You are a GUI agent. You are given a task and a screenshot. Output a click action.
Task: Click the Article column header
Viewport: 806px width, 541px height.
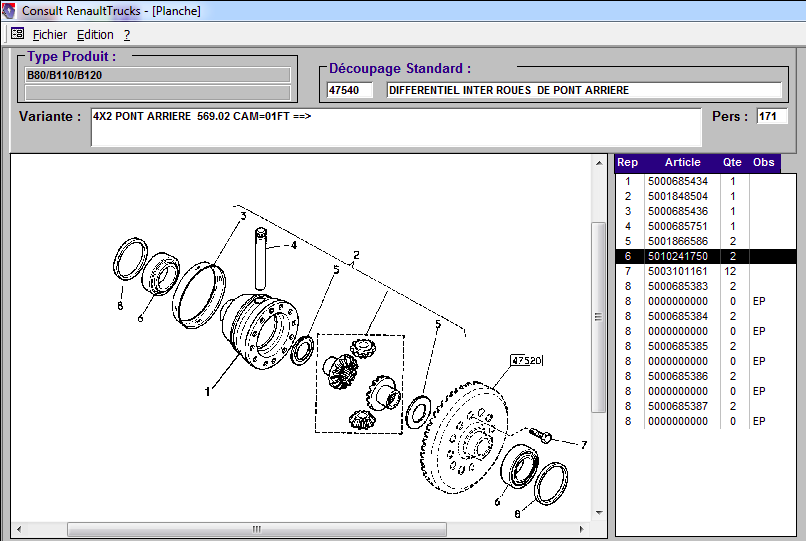pos(682,163)
